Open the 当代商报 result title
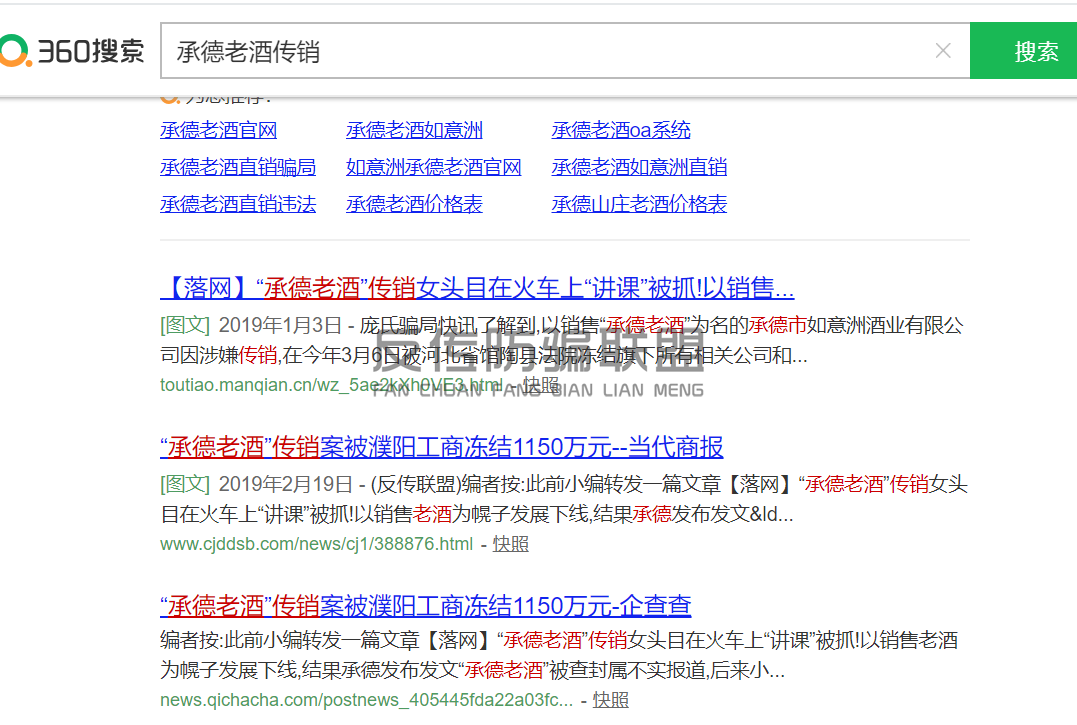The image size is (1077, 725). (x=441, y=447)
